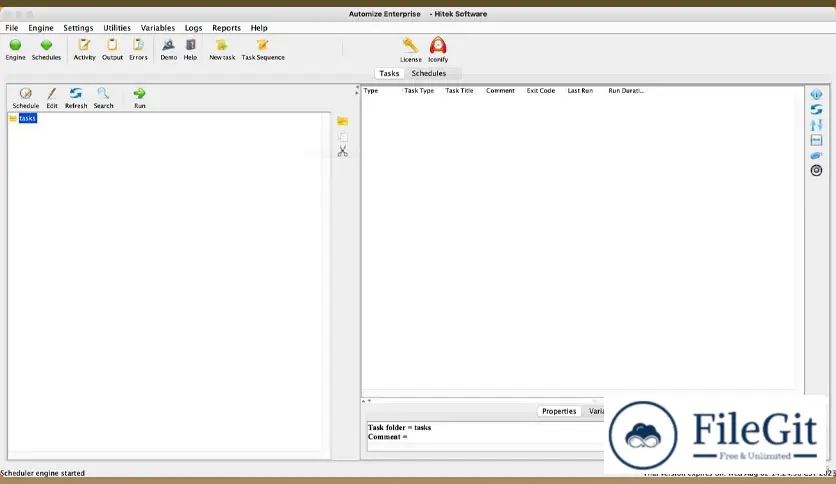836x484 pixels.
Task: Switch to the Schedules tab
Action: 429,74
